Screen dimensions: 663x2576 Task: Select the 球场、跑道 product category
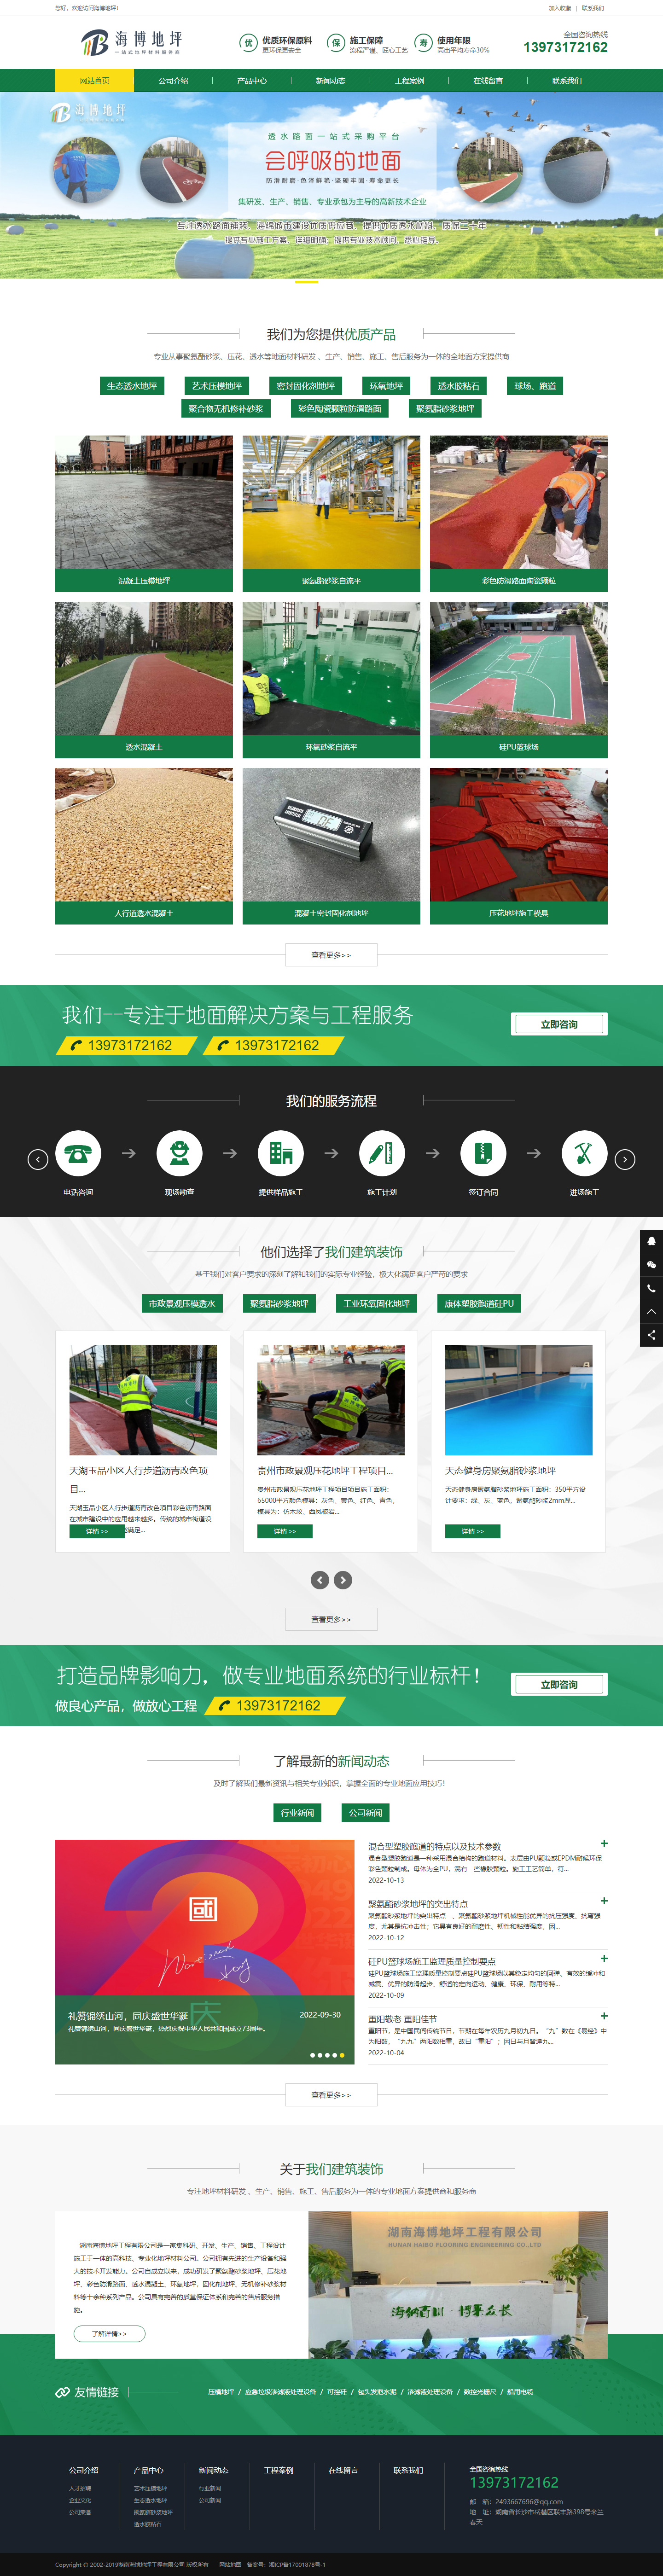click(535, 386)
